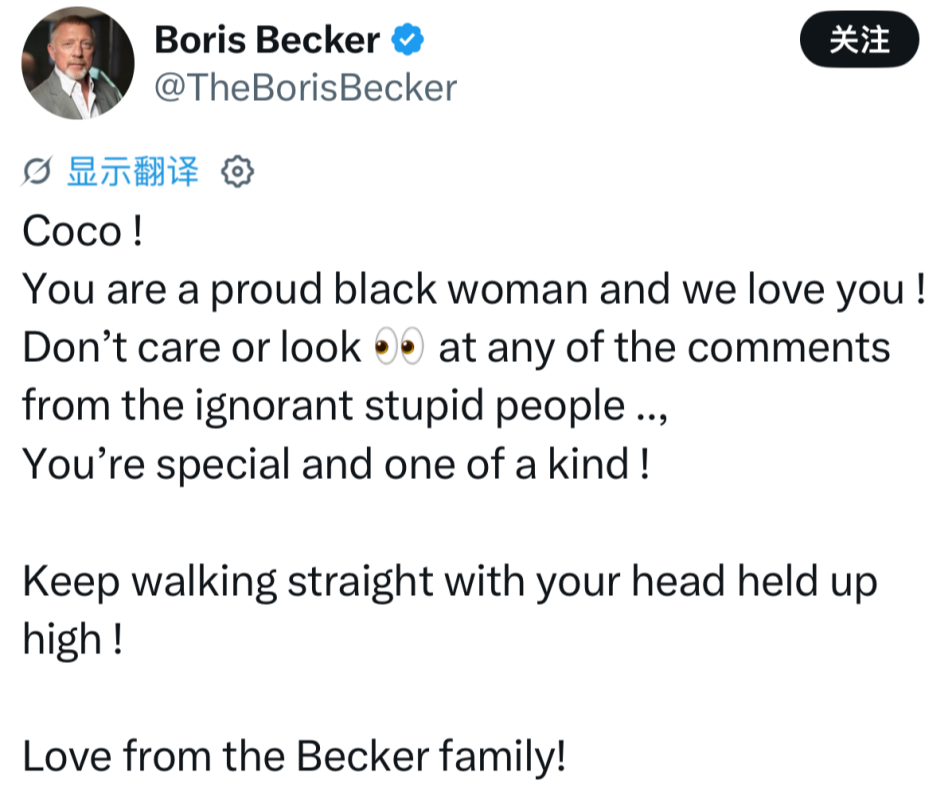The width and height of the screenshot is (936, 803).
Task: Click the 'Don't care or look' text
Action: click(x=192, y=347)
